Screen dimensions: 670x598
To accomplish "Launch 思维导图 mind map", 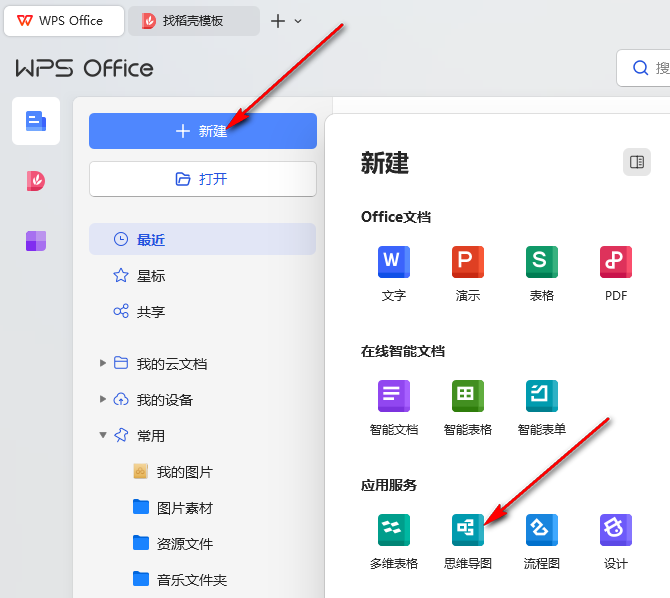I will click(467, 542).
